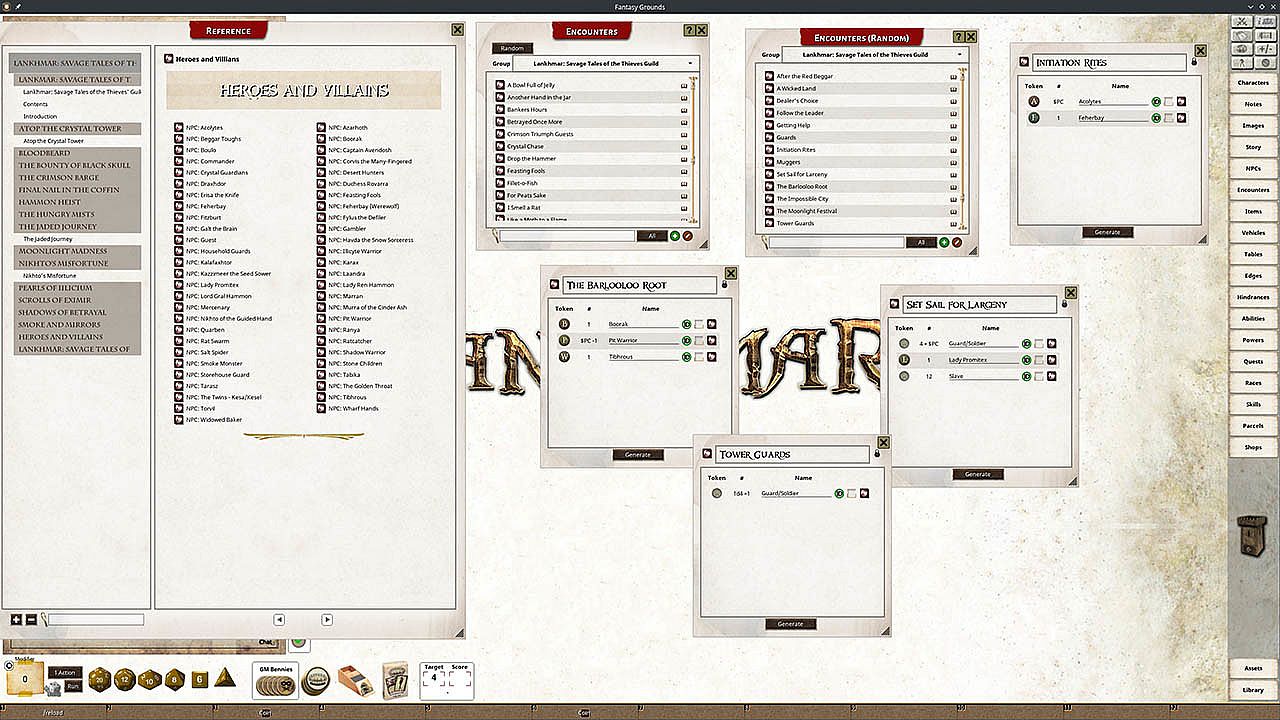Tick the checkbox in Boorak row
Screen dimensions: 1280x720
pyautogui.click(x=700, y=324)
